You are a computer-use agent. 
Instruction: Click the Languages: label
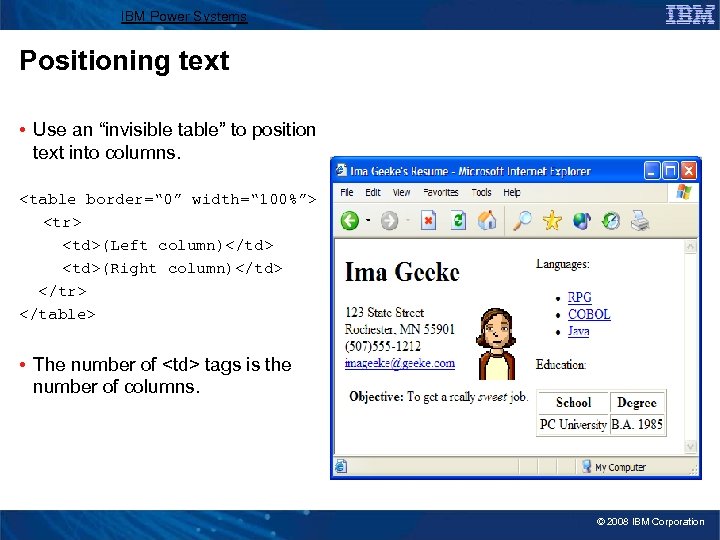point(562,264)
